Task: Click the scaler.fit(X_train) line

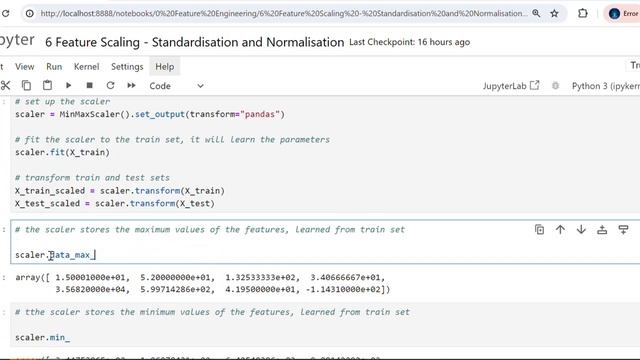Action: (62, 152)
